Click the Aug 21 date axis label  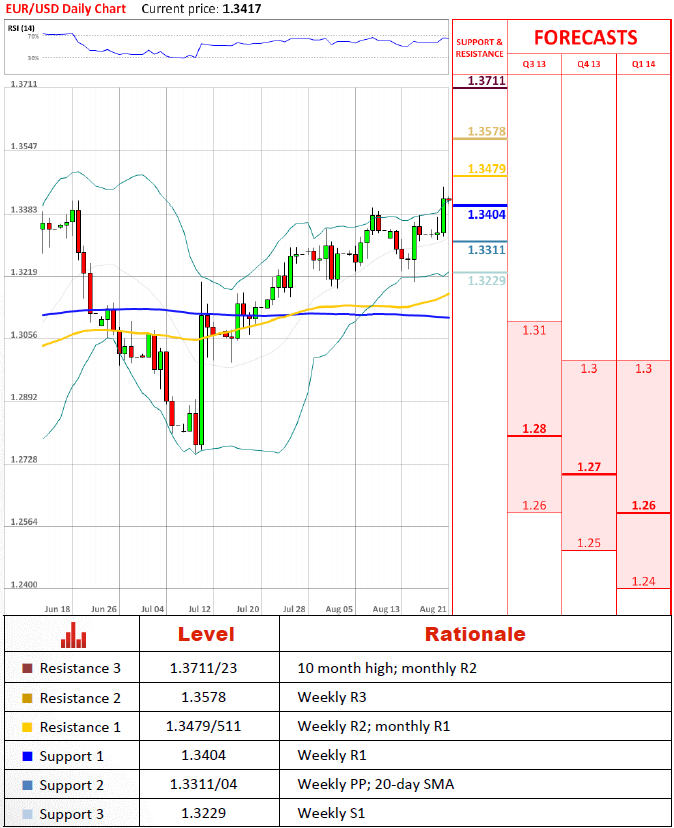(x=433, y=609)
